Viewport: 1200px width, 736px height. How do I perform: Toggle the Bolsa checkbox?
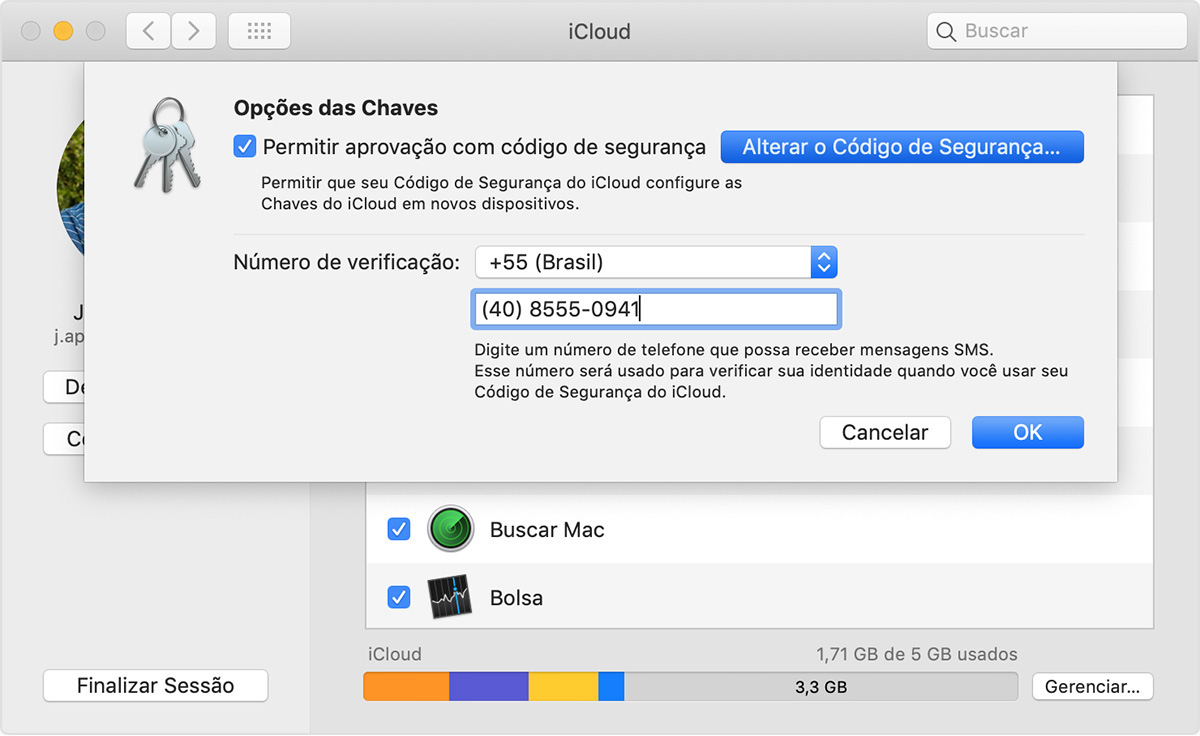[x=398, y=598]
